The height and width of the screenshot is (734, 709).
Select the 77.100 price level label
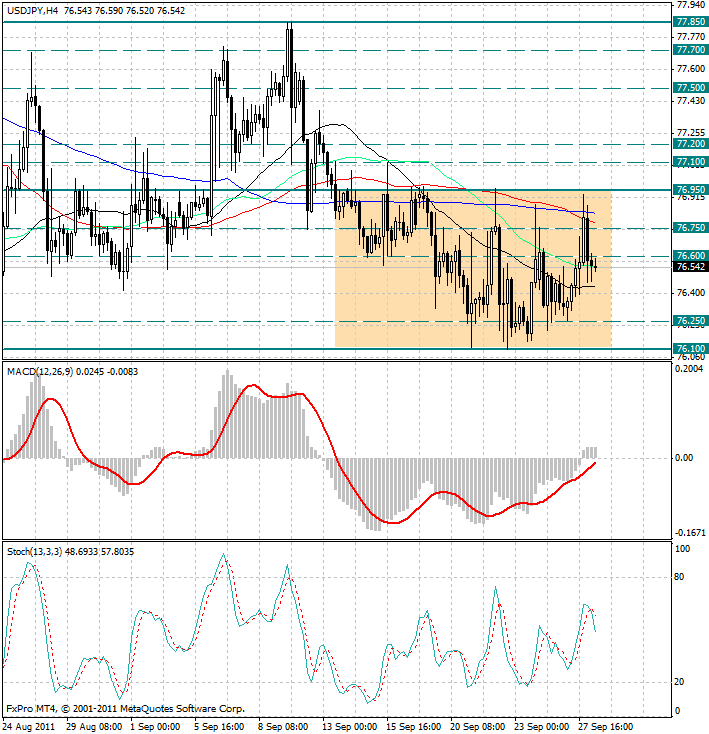(x=691, y=162)
